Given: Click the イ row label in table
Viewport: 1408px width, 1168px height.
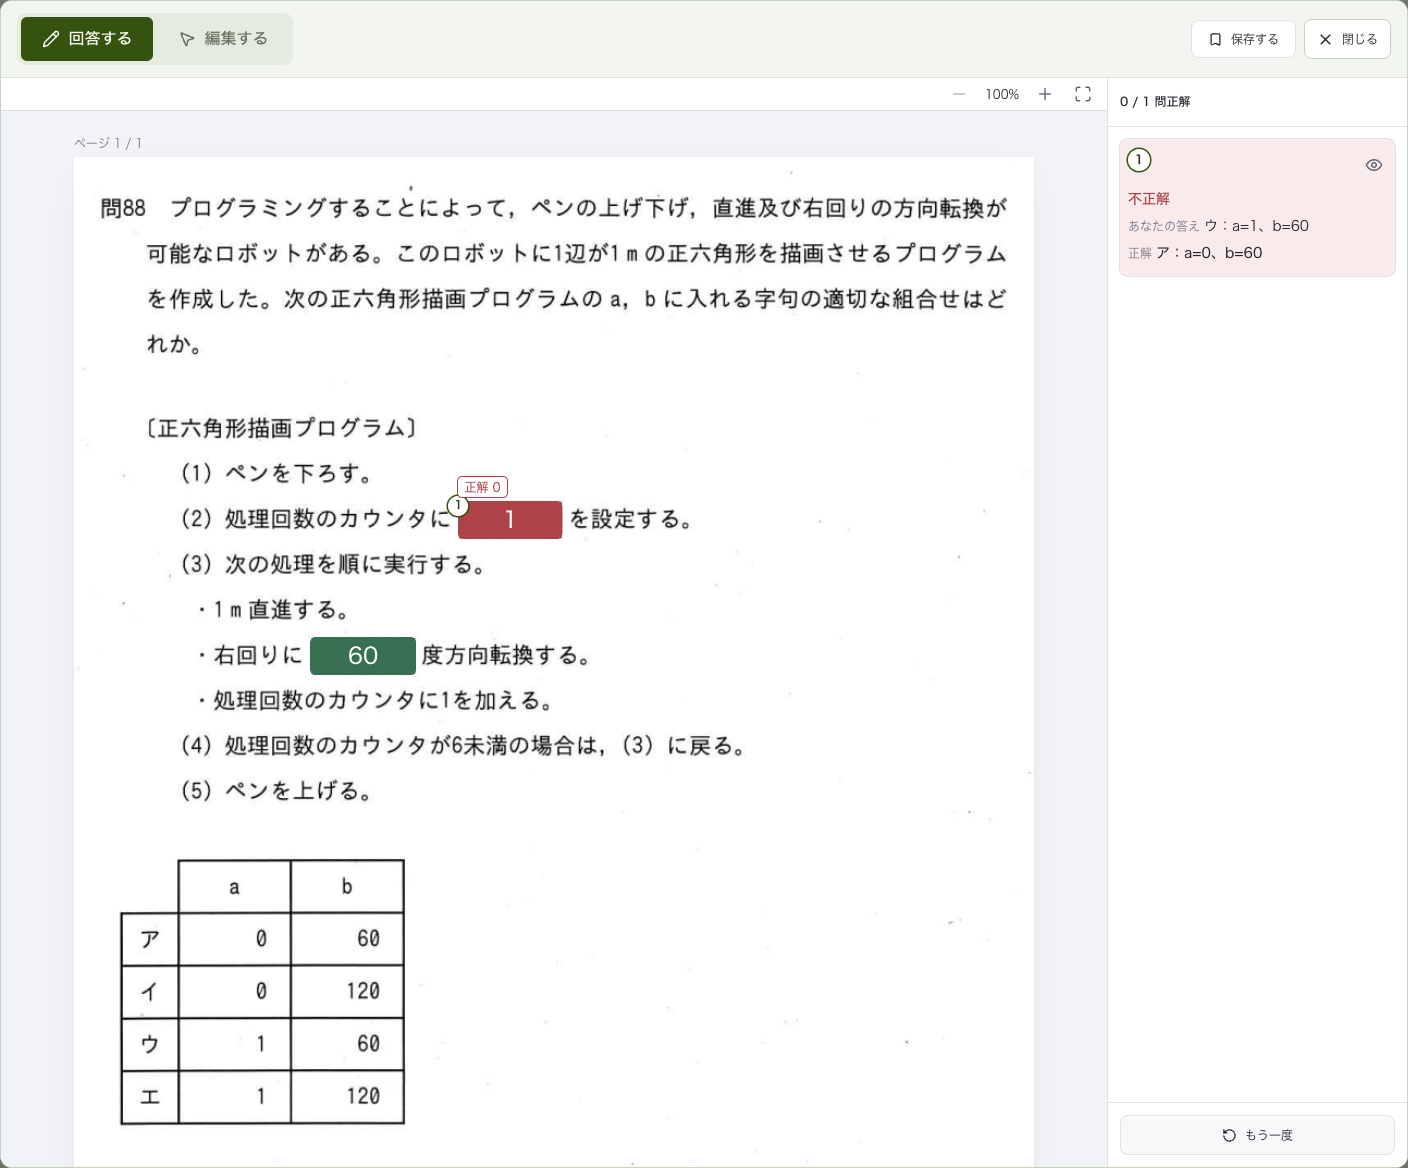Looking at the screenshot, I should coord(150,992).
